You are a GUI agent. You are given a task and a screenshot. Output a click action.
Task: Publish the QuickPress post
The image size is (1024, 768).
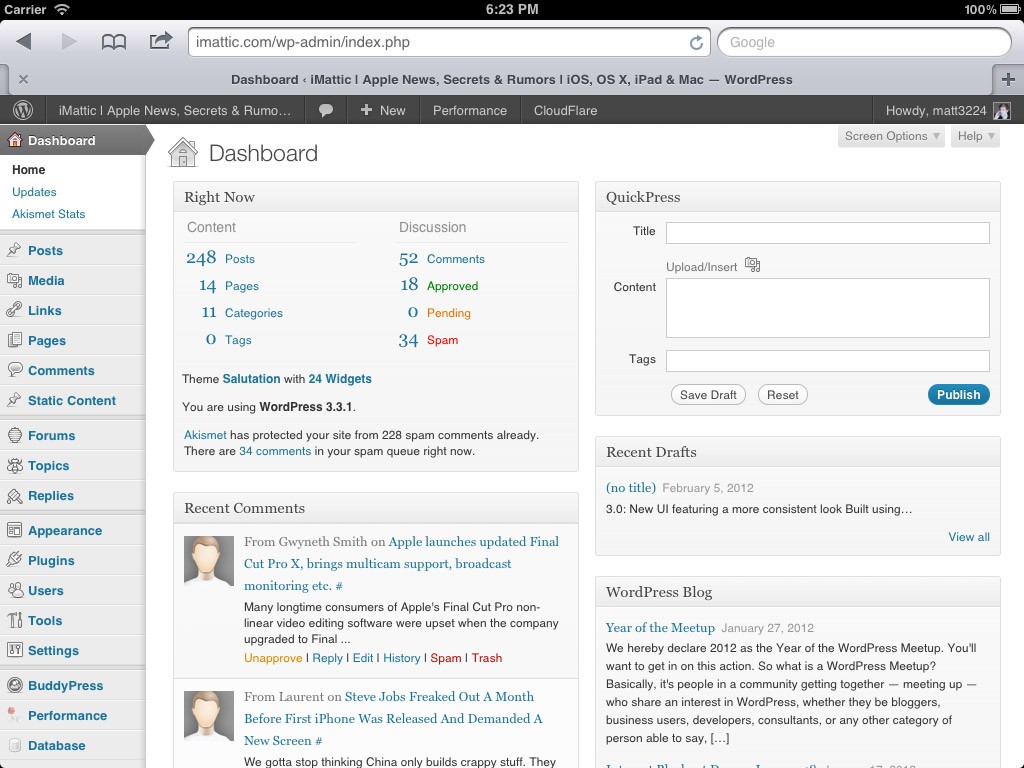958,394
